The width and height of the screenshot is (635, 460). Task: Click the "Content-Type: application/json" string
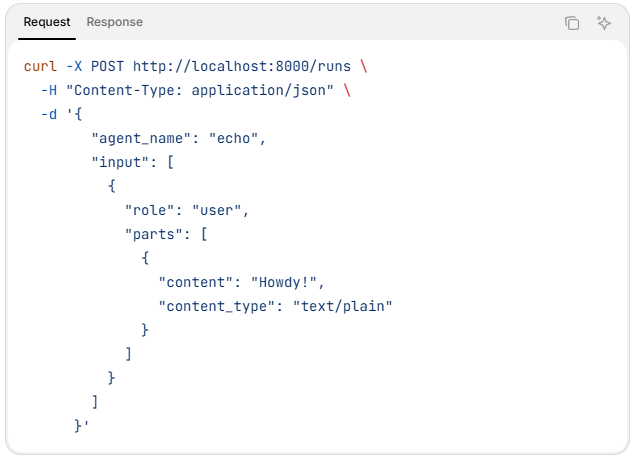coord(199,90)
